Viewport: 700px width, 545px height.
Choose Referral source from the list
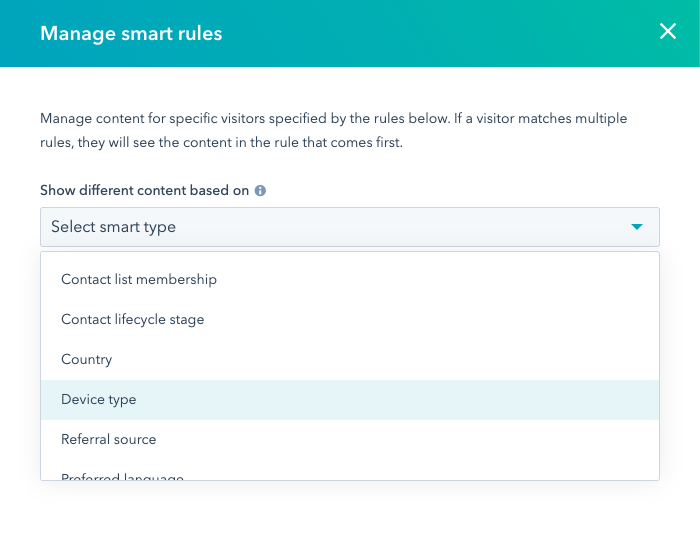[x=109, y=440]
